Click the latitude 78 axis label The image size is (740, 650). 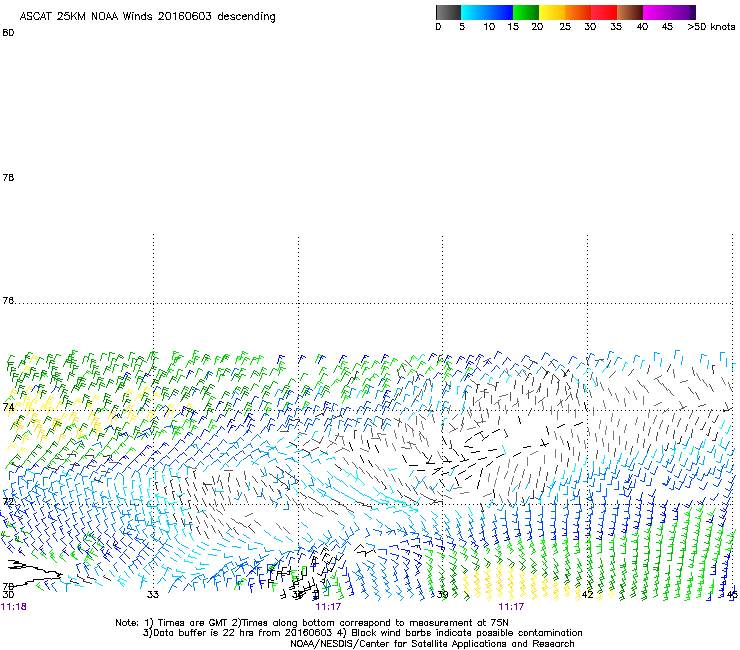pyautogui.click(x=8, y=177)
